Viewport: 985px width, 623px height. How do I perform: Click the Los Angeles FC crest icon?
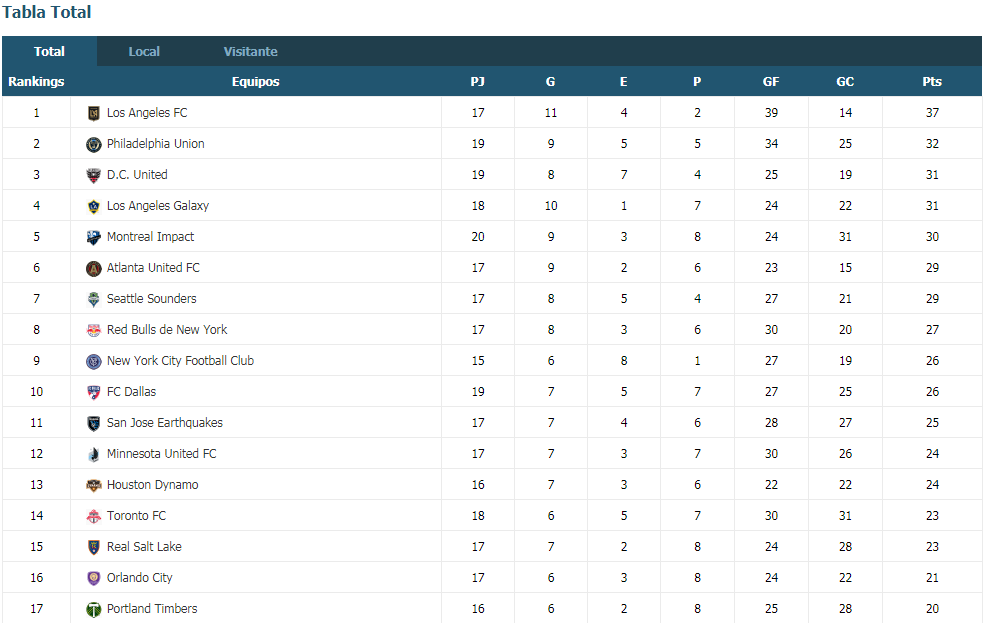94,113
